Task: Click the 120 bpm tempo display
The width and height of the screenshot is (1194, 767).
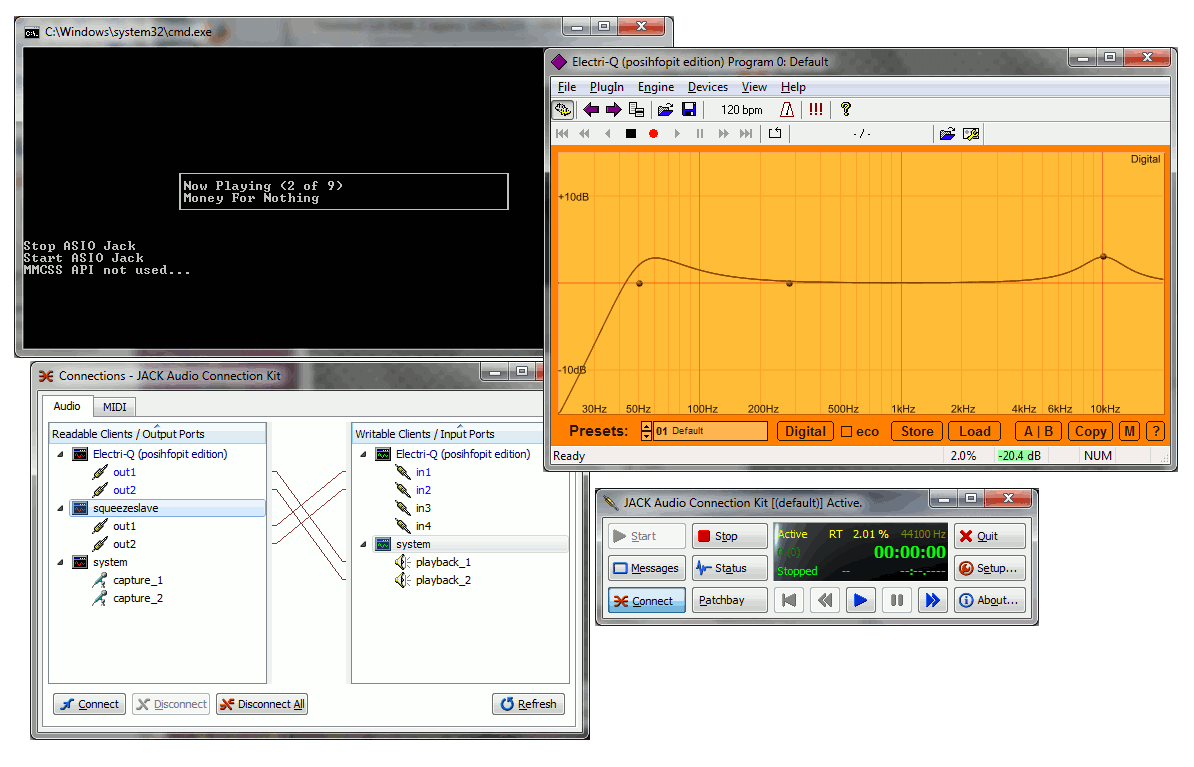Action: (742, 110)
